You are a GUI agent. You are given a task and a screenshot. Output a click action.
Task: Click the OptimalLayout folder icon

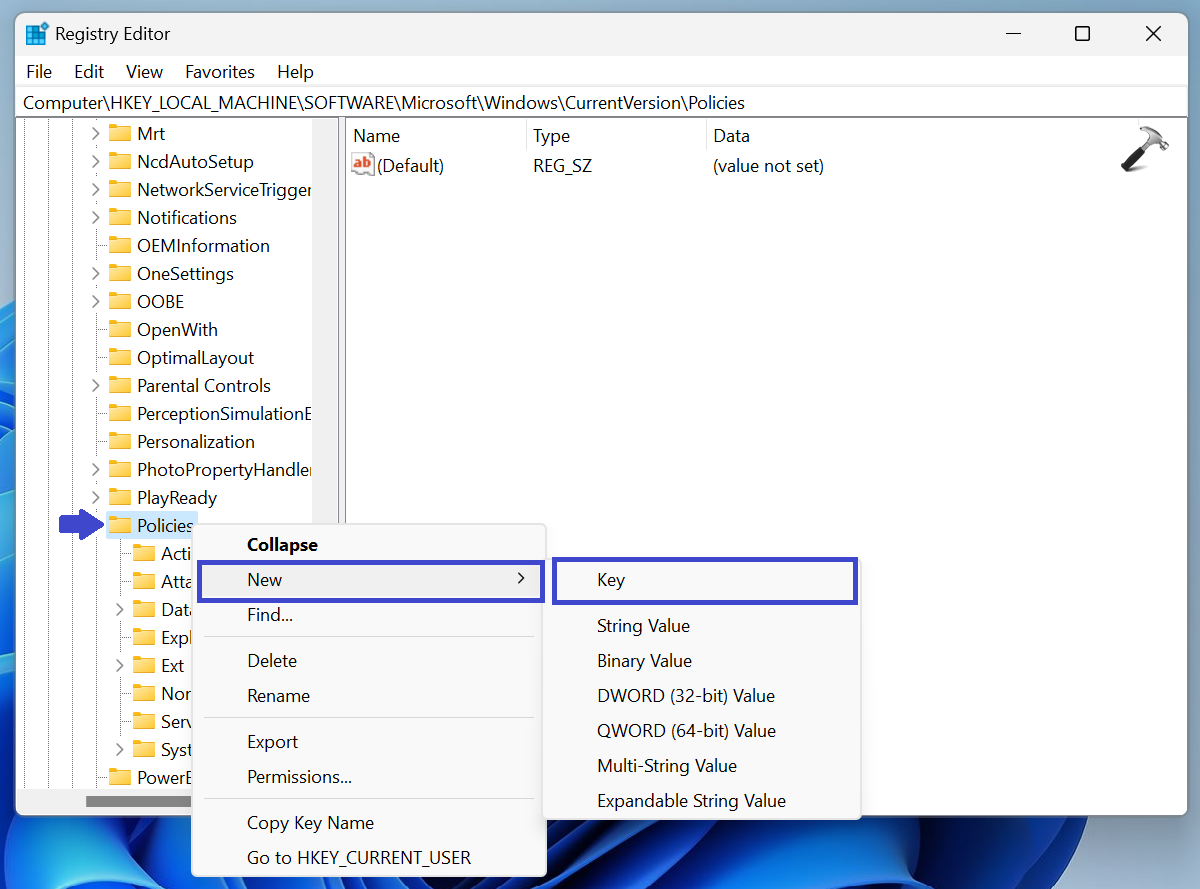coord(121,357)
